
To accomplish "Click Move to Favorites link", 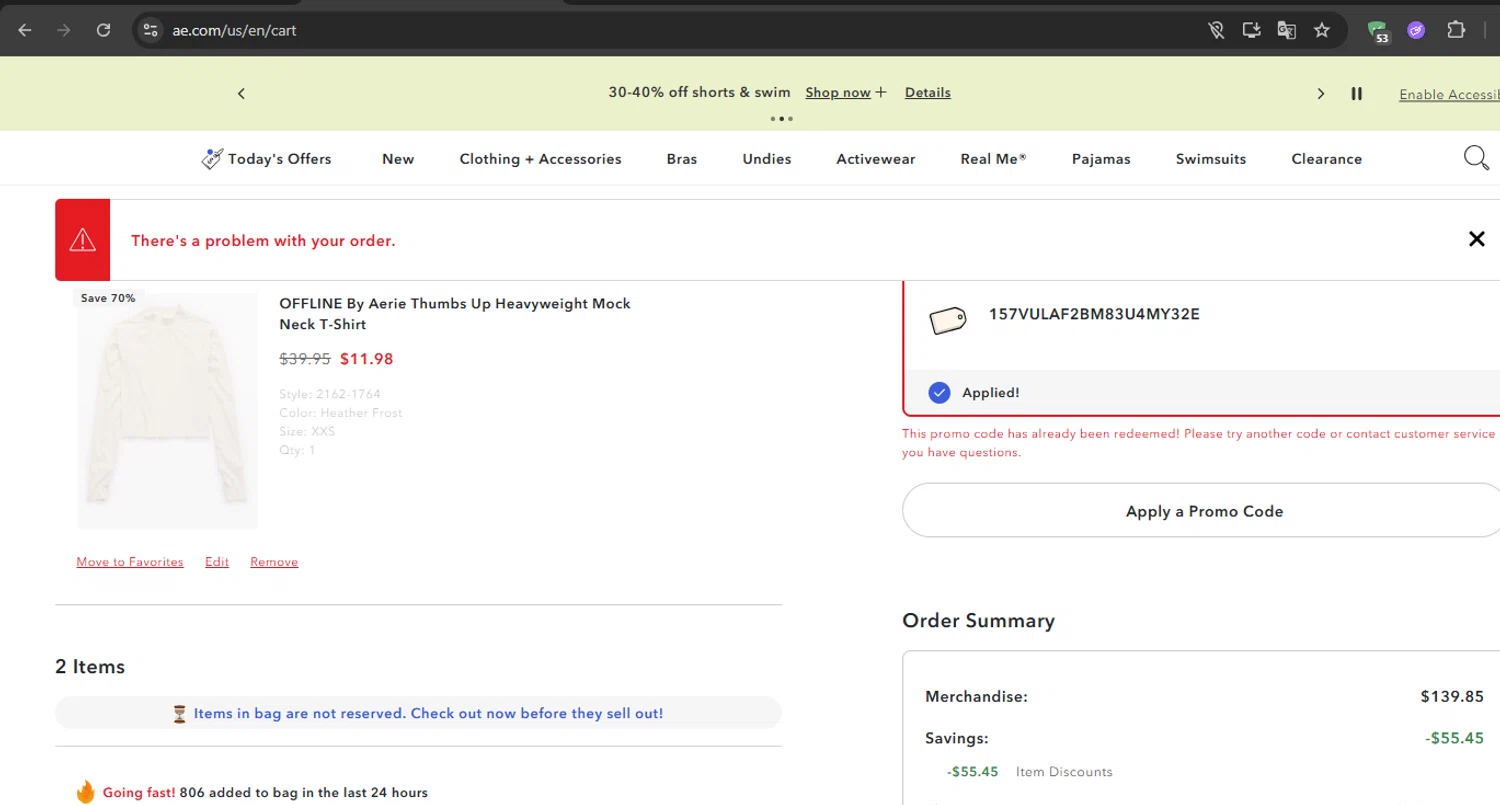I will coord(130,562).
